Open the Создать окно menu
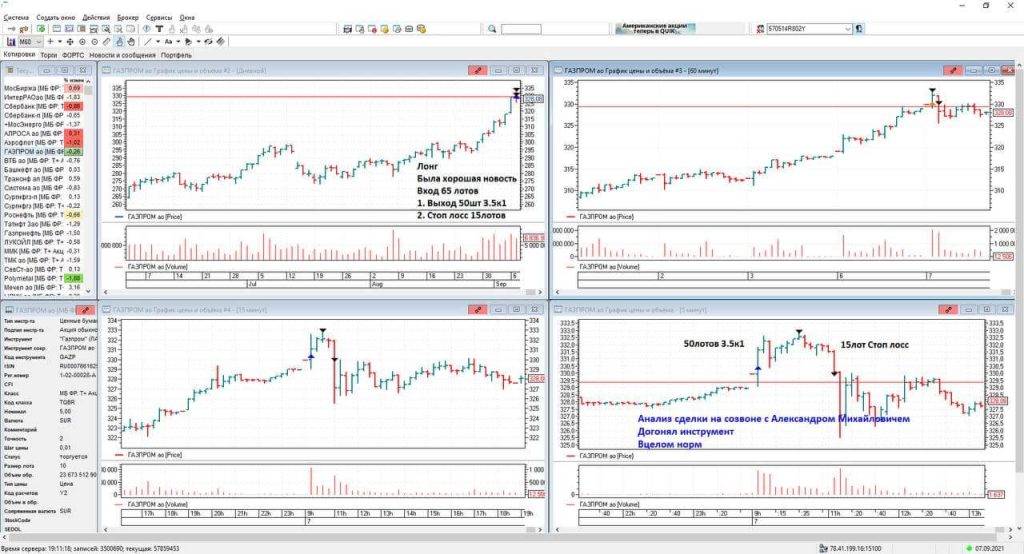The width and height of the screenshot is (1024, 554). [x=56, y=17]
